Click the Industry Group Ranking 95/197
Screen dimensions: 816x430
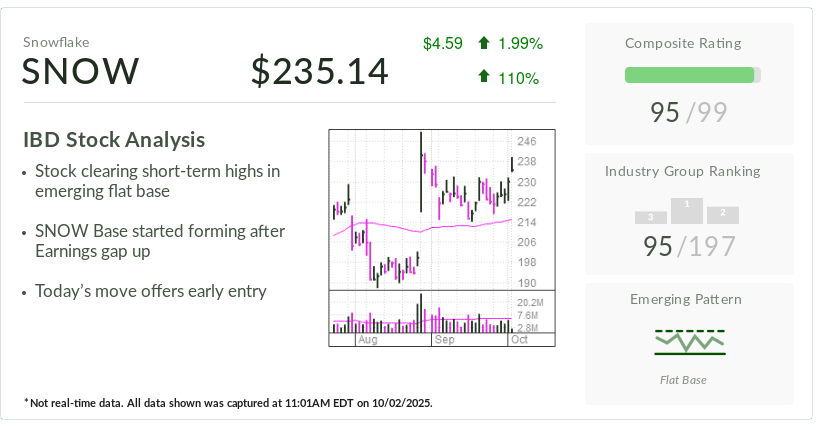(x=689, y=246)
